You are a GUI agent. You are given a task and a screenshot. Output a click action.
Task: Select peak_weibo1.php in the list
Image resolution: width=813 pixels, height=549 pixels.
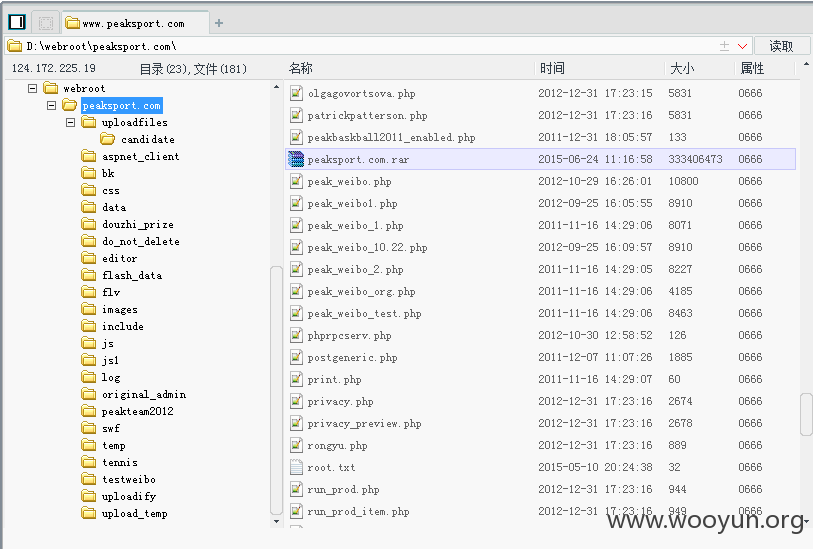point(352,204)
